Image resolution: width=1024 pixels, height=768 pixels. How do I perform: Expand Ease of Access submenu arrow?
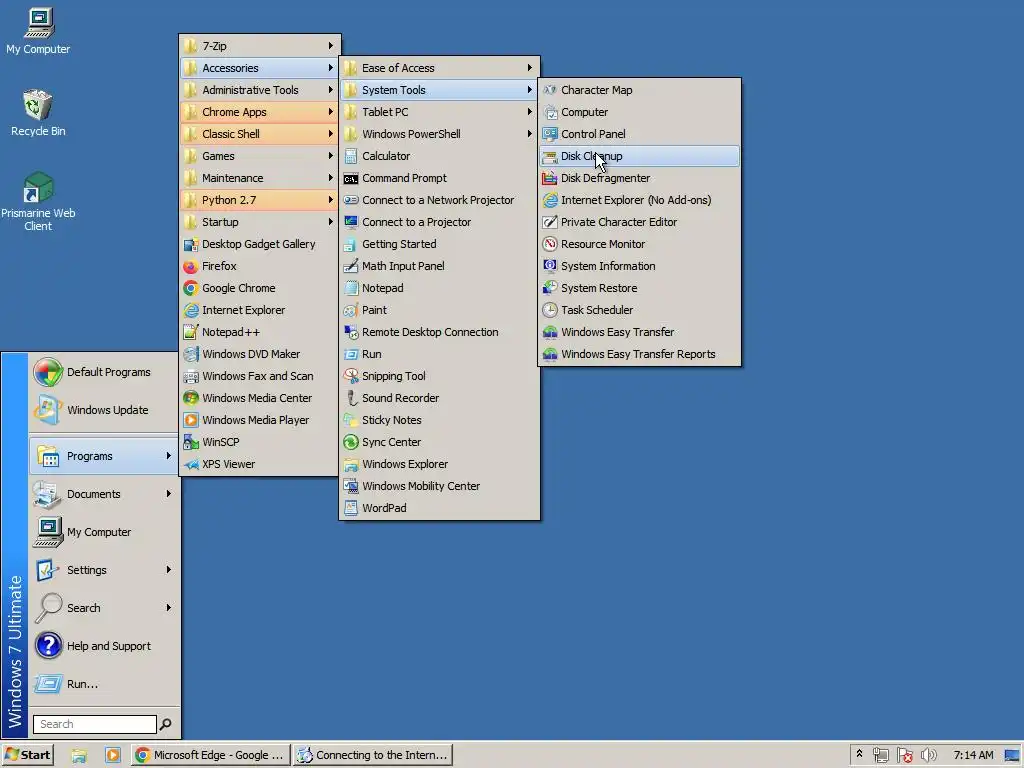pyautogui.click(x=530, y=68)
